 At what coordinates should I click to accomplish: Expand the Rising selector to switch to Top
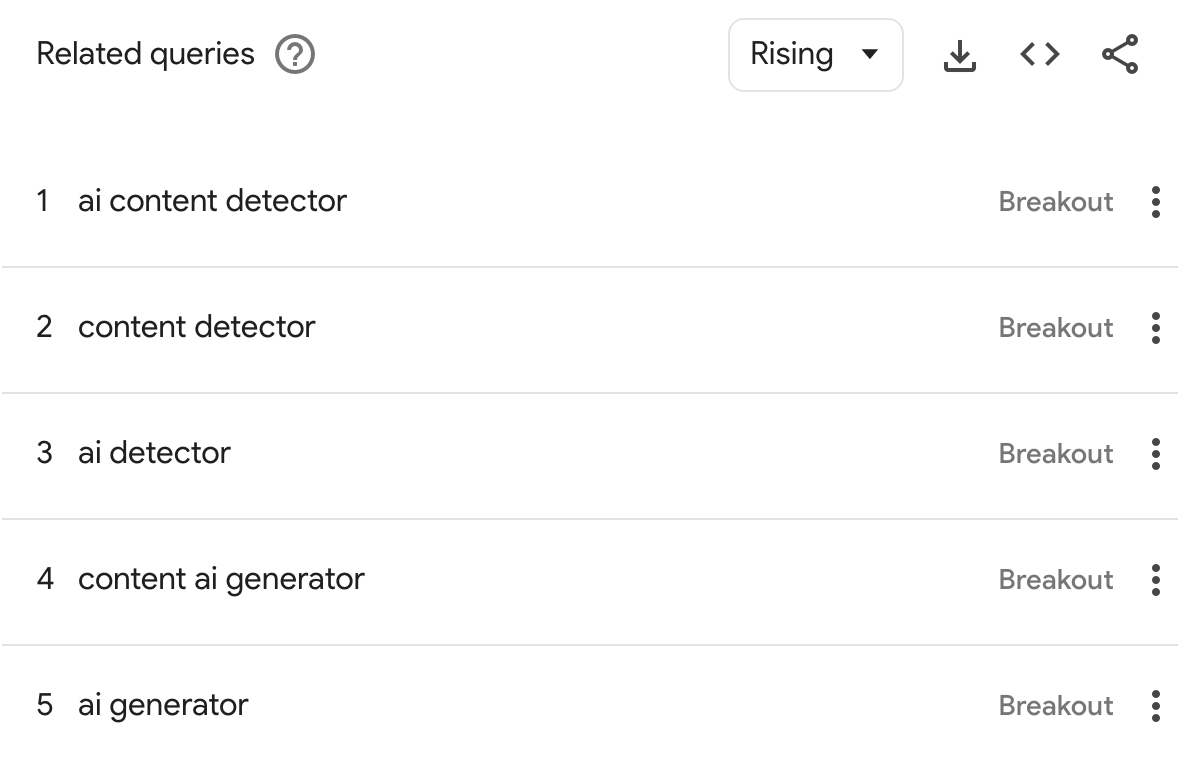[x=815, y=55]
